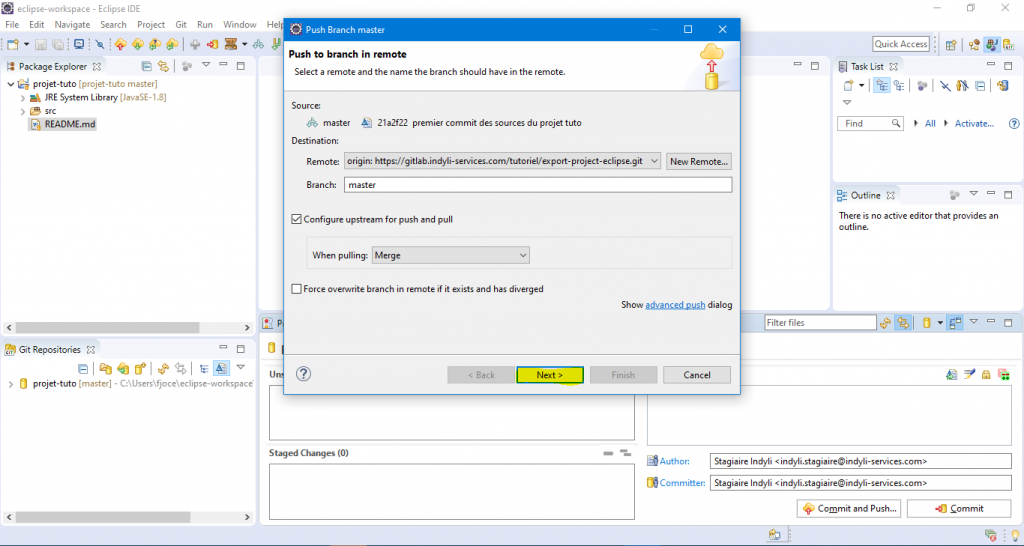Click the Git Fetch from Upstream cloud icon
1024x546 pixels.
click(138, 44)
